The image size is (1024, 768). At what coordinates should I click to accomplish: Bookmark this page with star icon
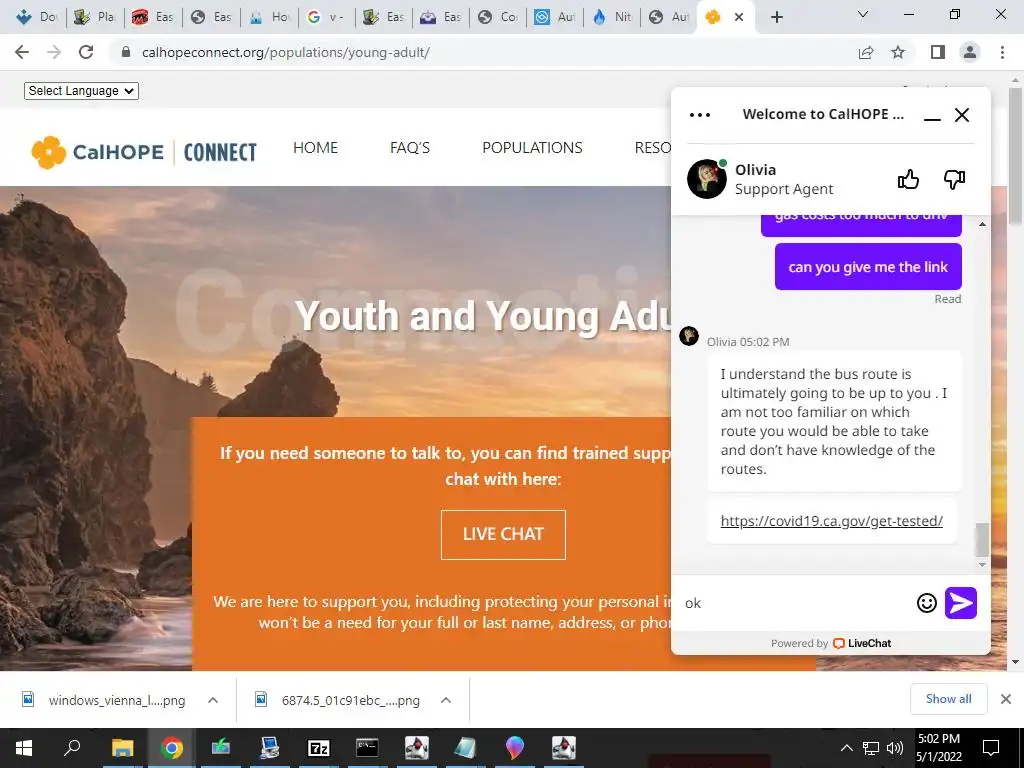tap(898, 52)
